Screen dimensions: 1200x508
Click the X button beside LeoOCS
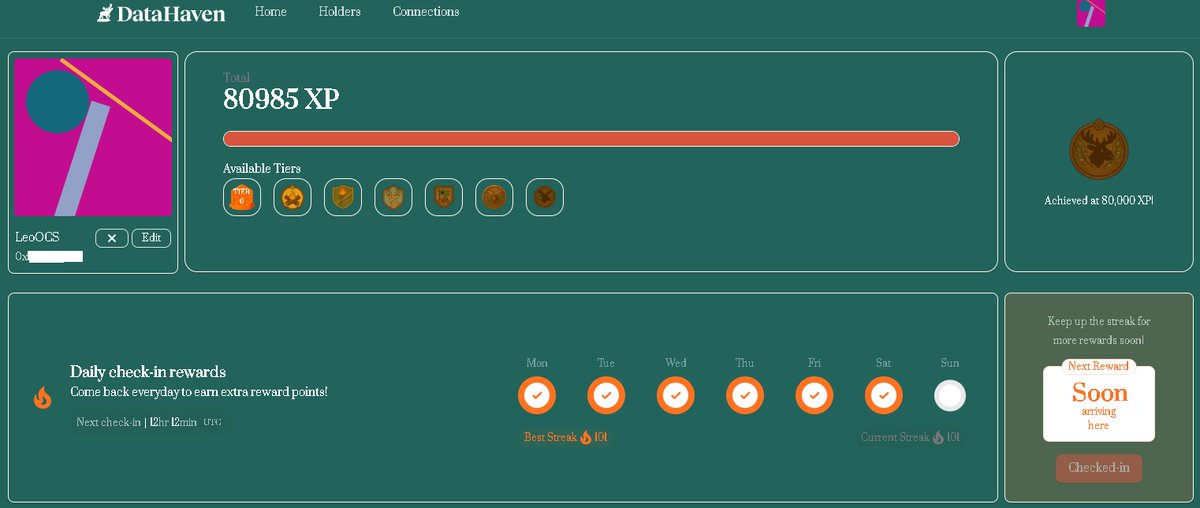click(x=112, y=238)
